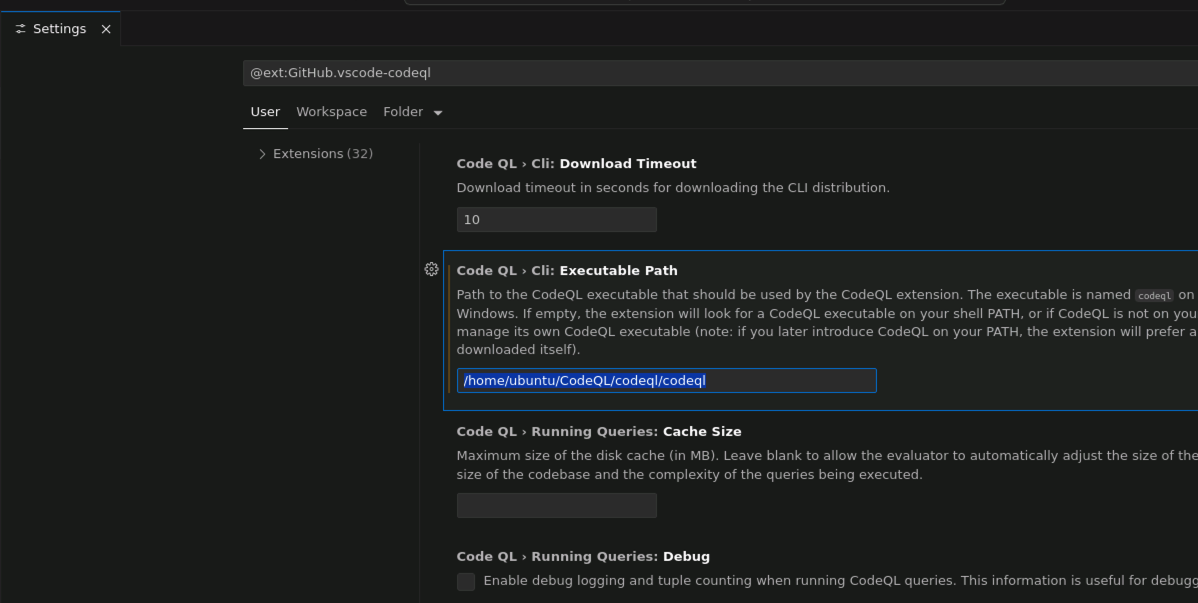Switch to the Workspace settings scope
The height and width of the screenshot is (603, 1198).
[x=332, y=112]
